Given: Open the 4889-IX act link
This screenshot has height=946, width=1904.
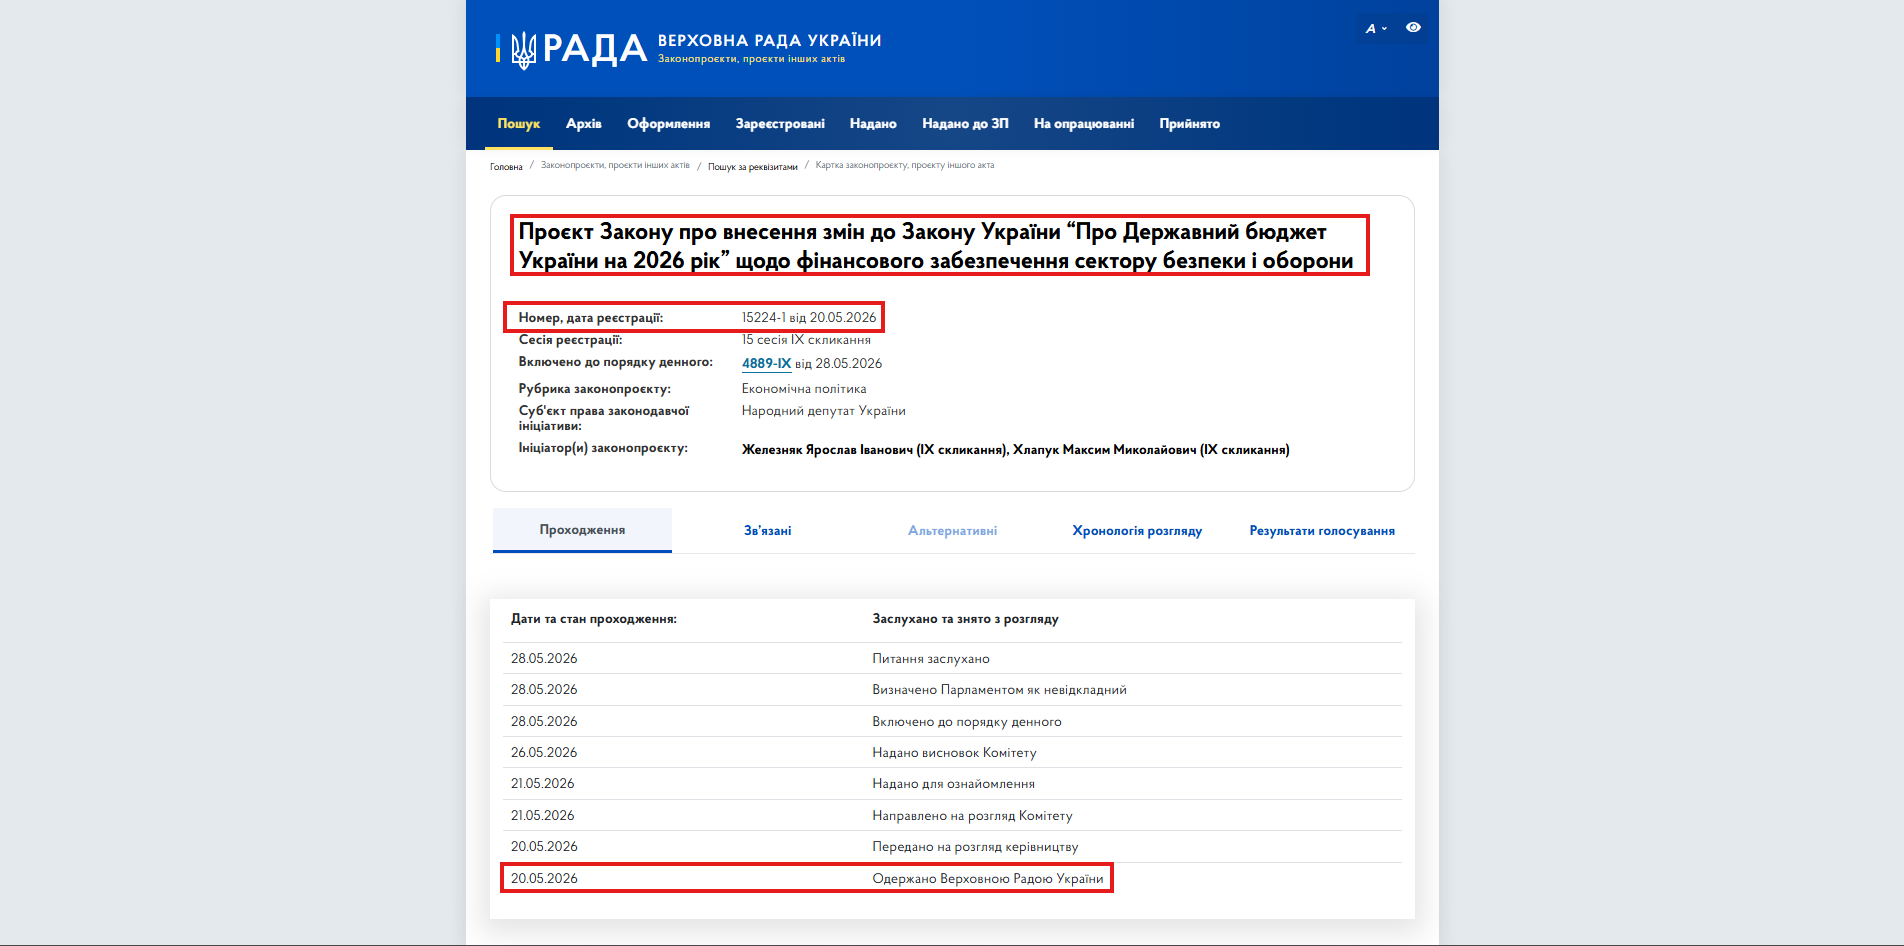Looking at the screenshot, I should tap(767, 364).
